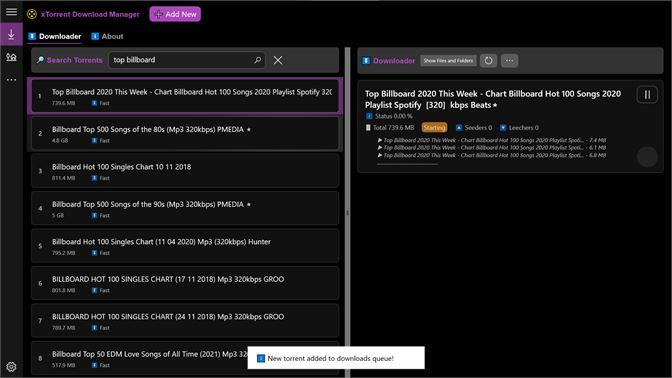Viewport: 672px width, 378px height.
Task: Switch to the About tab
Action: click(x=108, y=36)
